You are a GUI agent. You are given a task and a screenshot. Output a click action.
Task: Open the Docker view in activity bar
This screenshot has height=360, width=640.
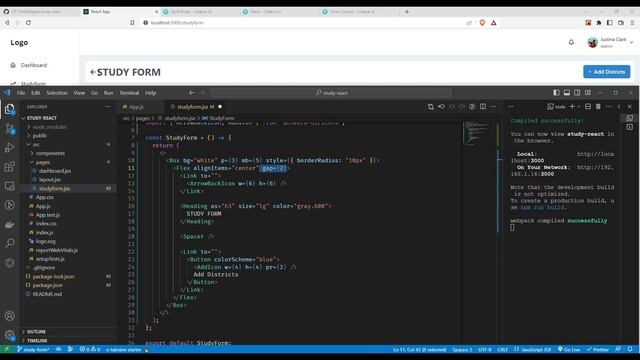tap(9, 224)
